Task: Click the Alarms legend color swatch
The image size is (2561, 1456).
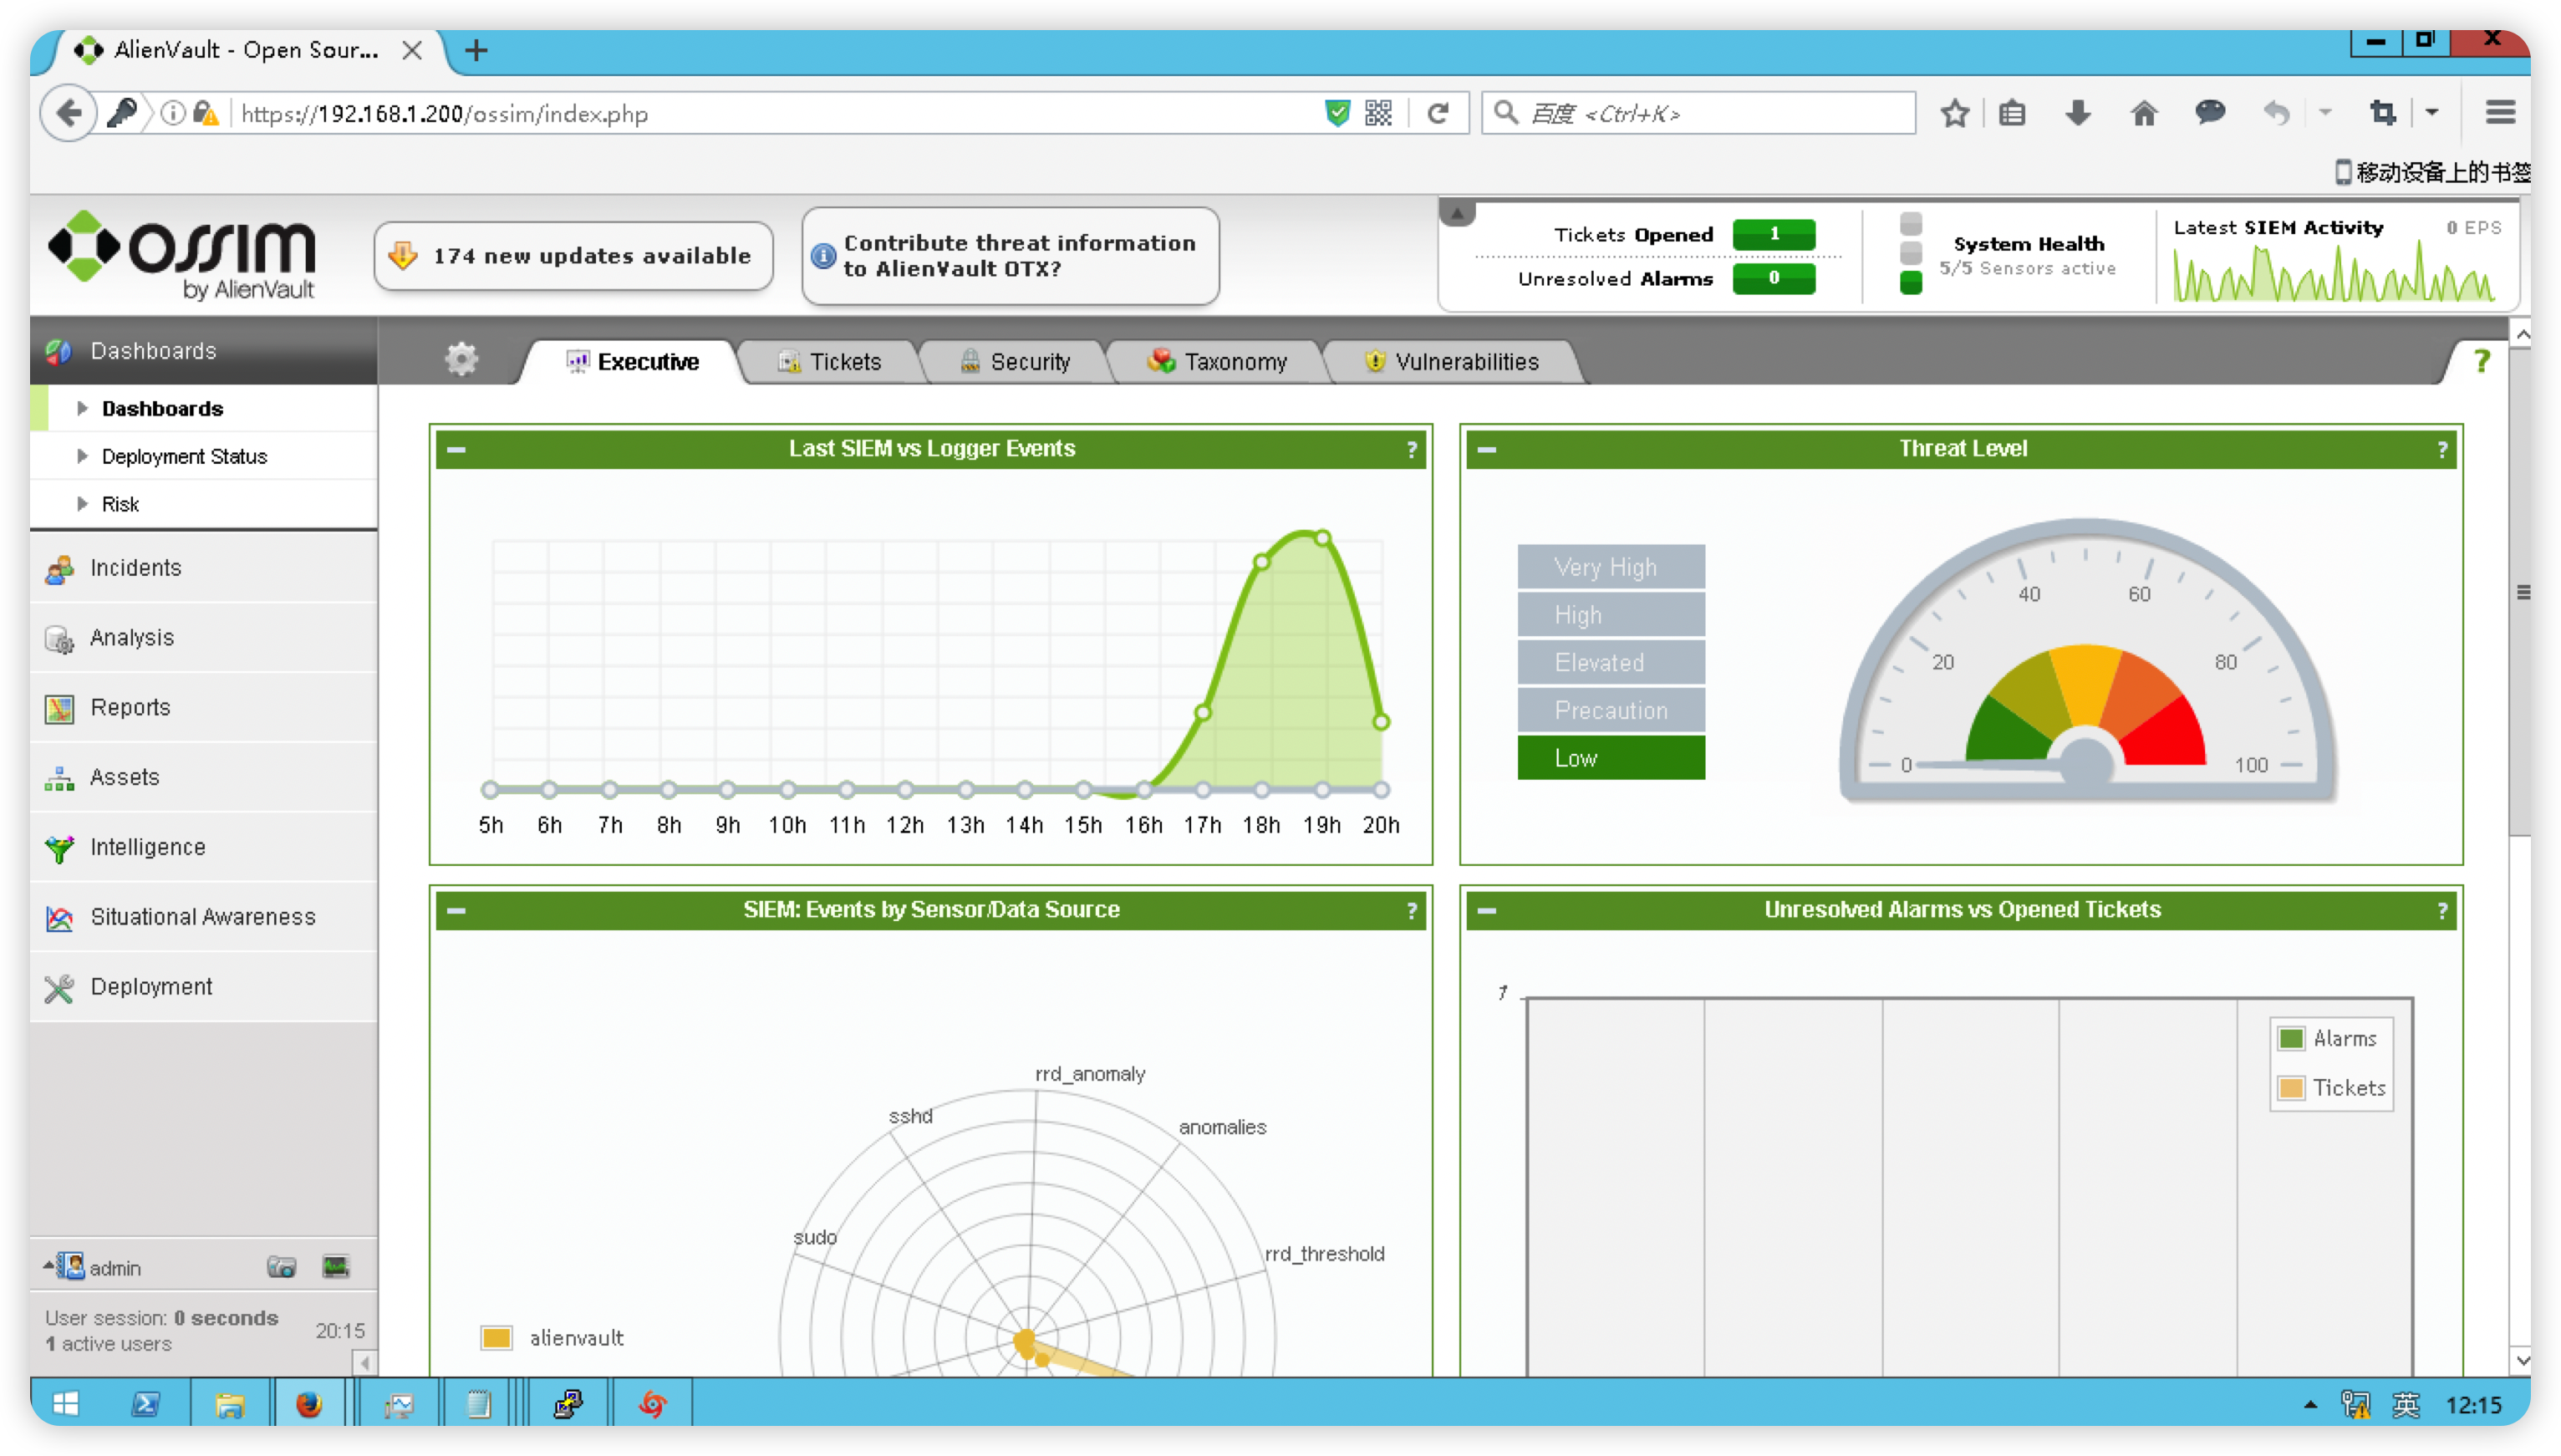Action: 2291,1038
